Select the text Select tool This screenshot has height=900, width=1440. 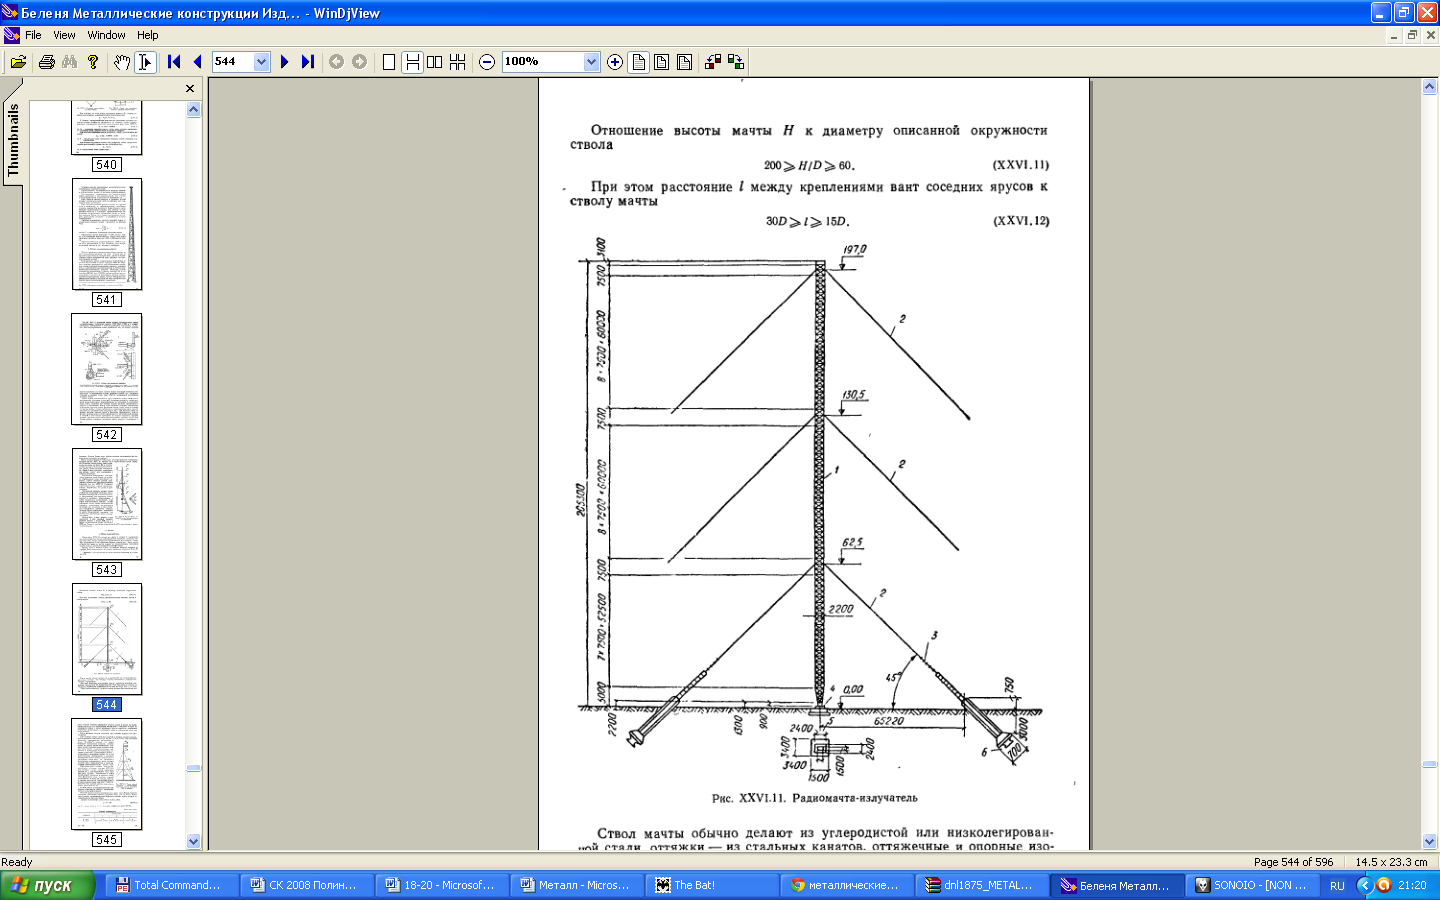(145, 62)
